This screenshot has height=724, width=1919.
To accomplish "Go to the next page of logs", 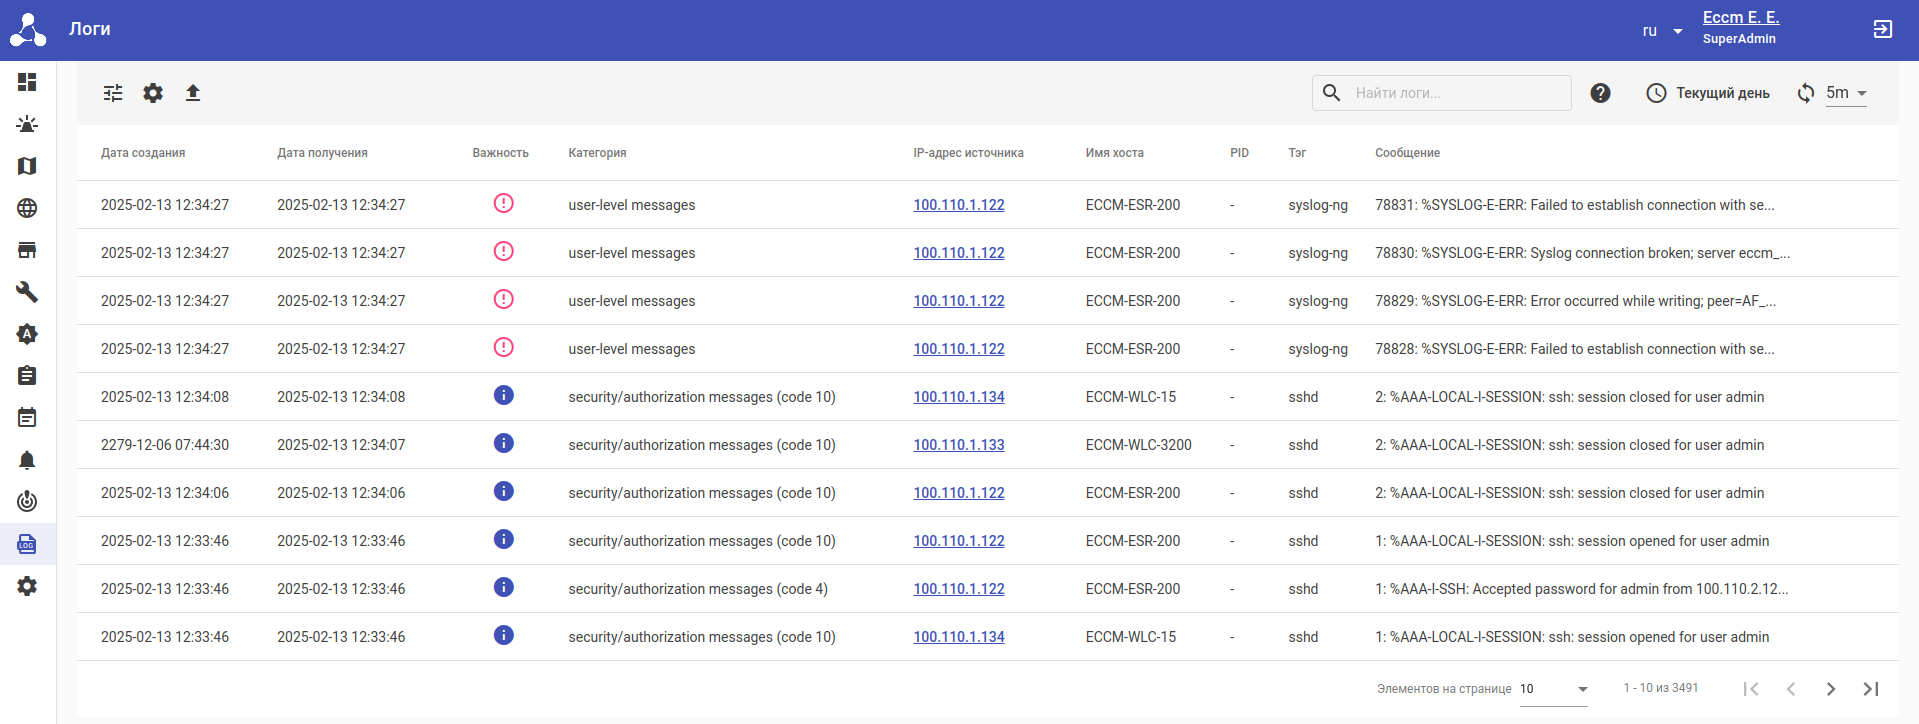I will click(x=1830, y=689).
